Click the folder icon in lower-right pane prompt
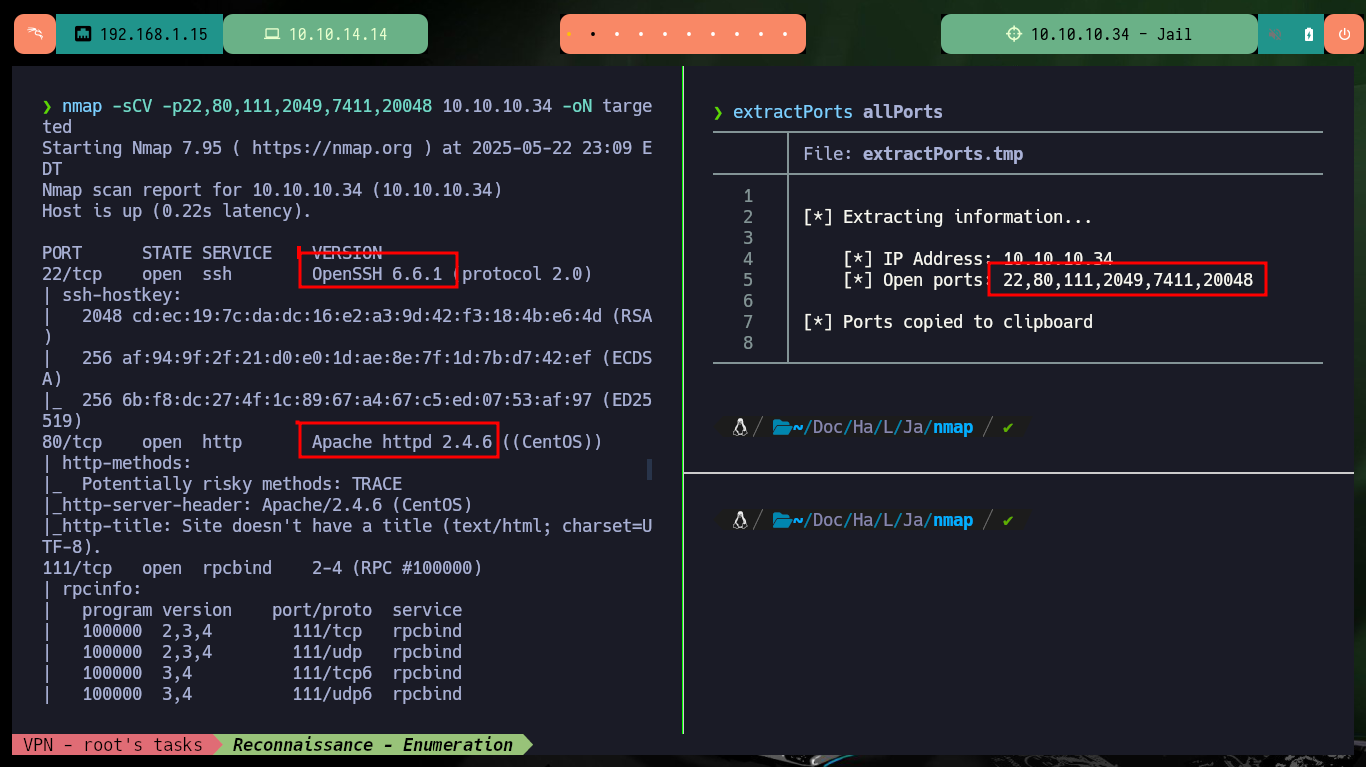 782,520
